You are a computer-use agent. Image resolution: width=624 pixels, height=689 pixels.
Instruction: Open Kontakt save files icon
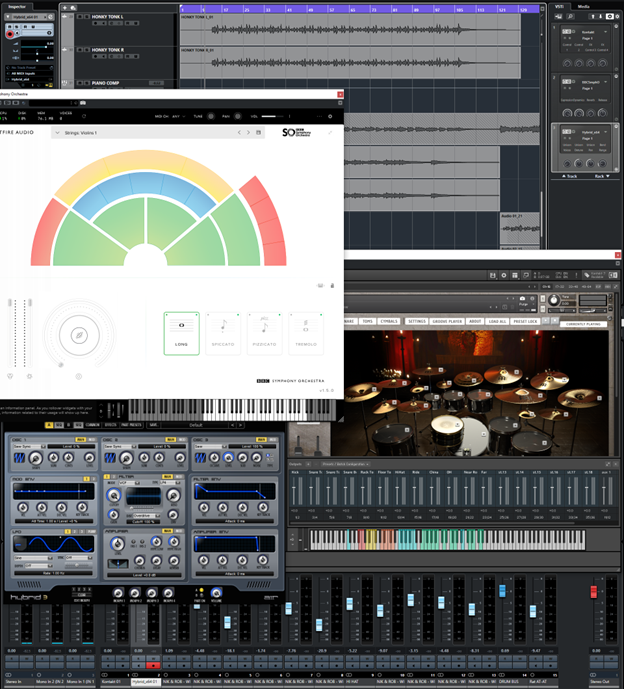493,275
